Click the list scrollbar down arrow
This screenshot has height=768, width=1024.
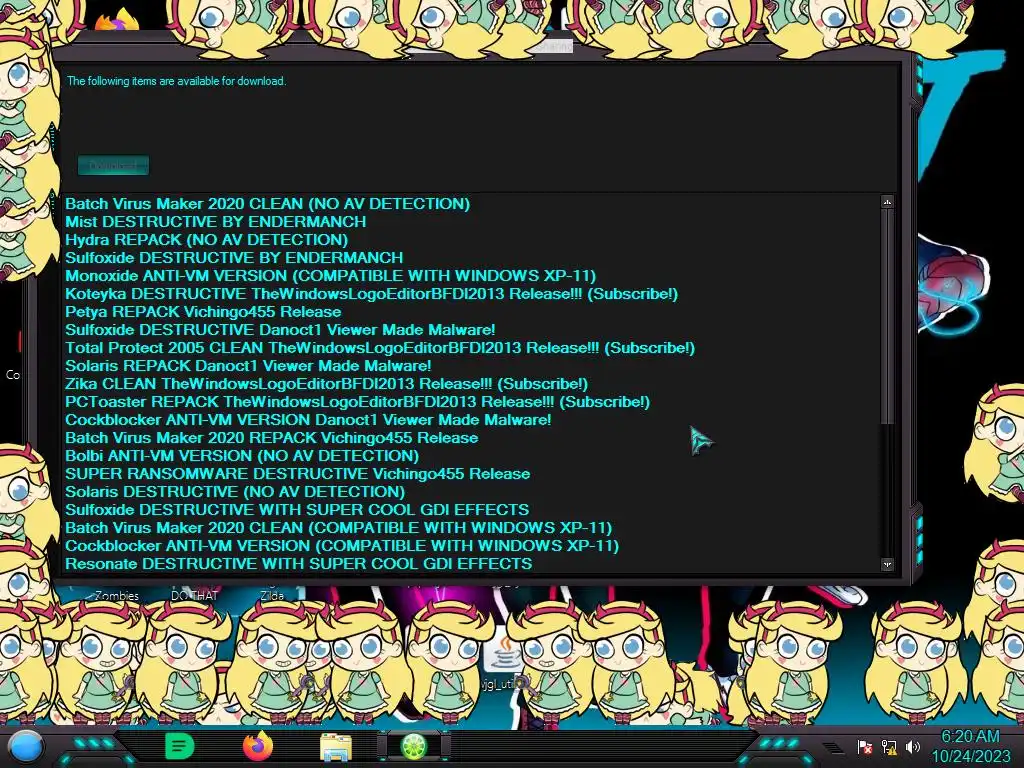[x=887, y=564]
